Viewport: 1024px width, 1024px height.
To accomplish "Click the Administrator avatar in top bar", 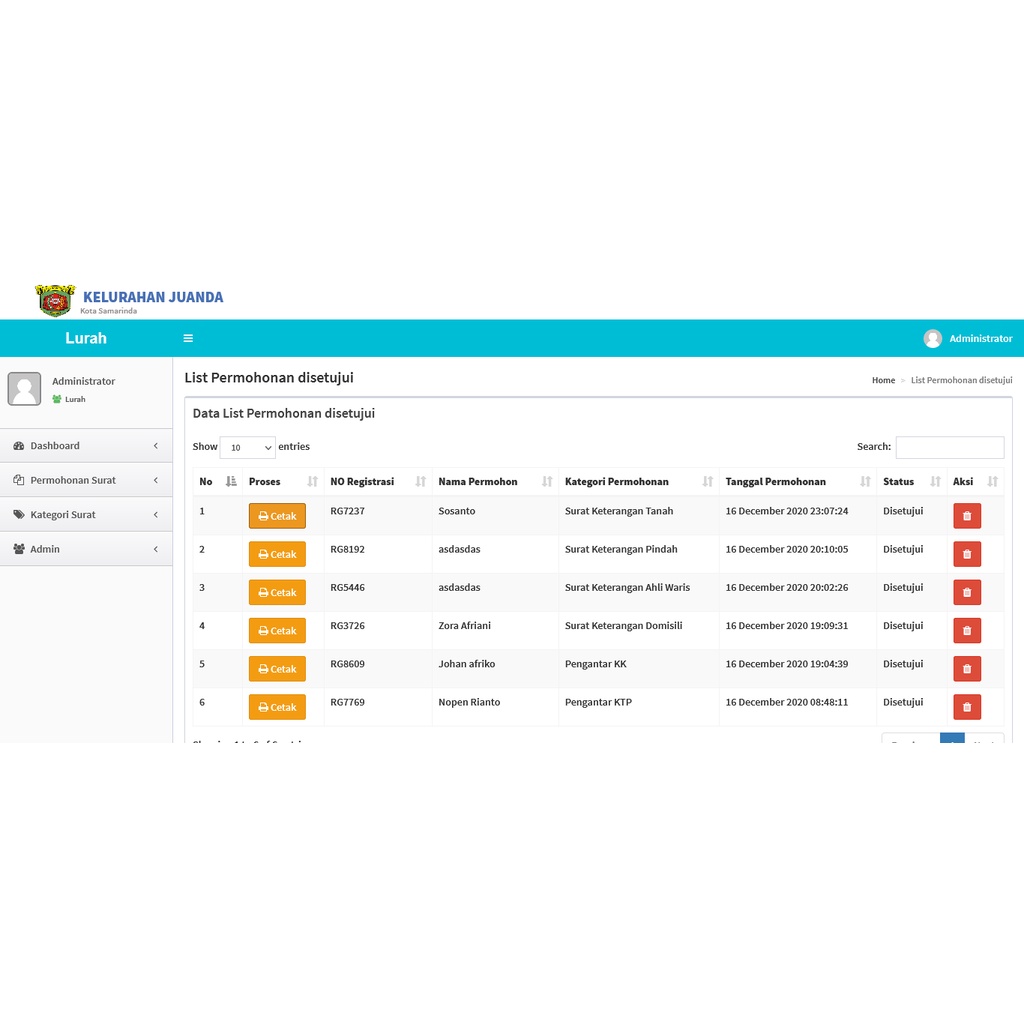I will pyautogui.click(x=933, y=338).
